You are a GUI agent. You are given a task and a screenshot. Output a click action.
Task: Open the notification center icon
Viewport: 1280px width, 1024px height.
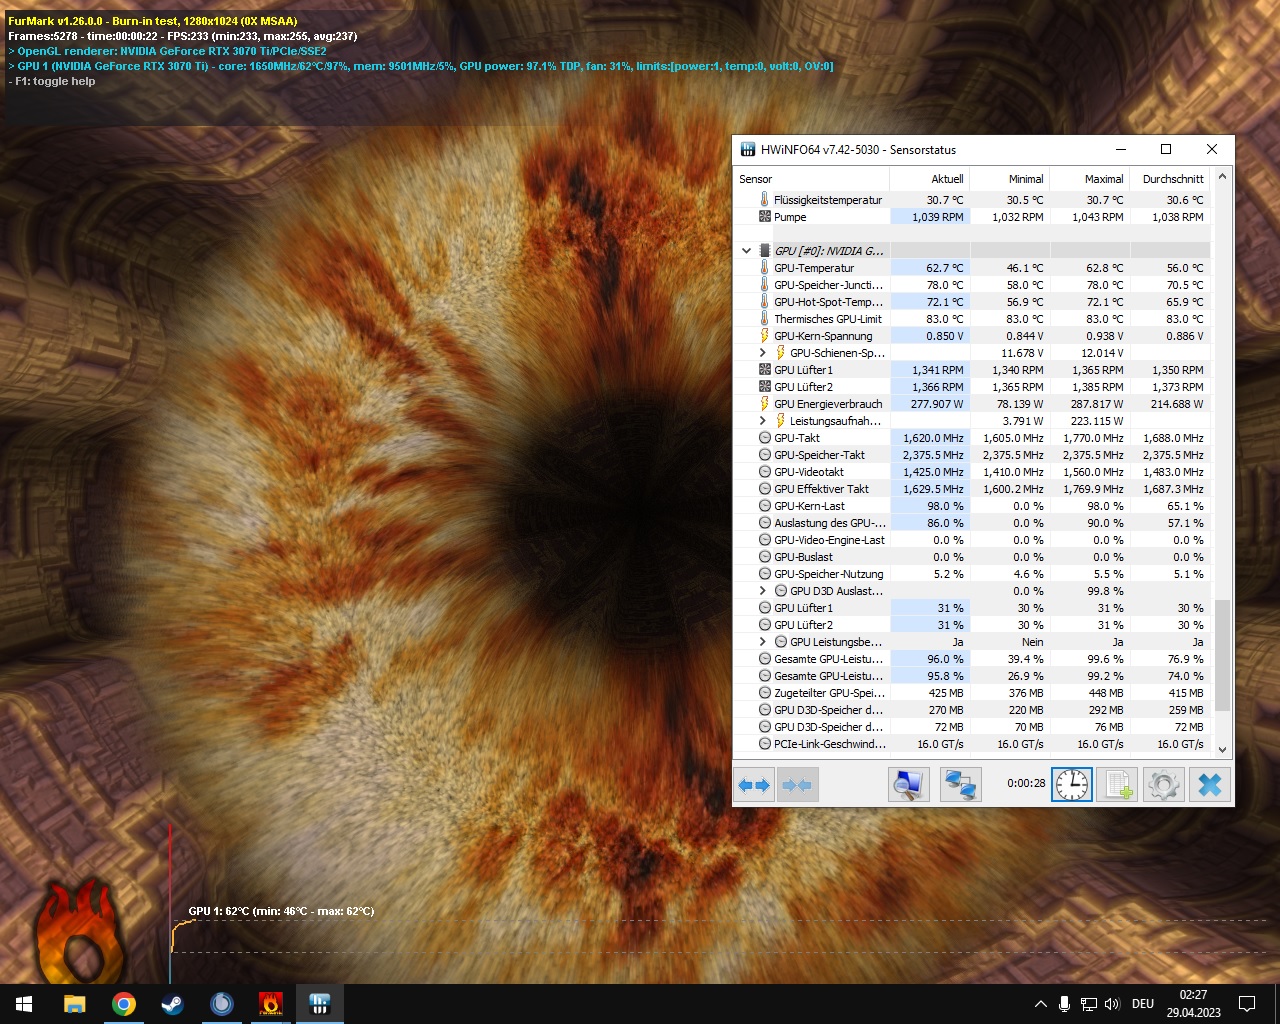coord(1247,1004)
